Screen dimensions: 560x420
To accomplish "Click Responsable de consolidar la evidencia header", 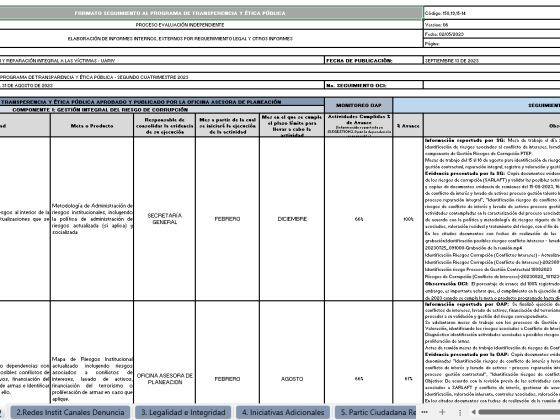I will click(x=165, y=126).
